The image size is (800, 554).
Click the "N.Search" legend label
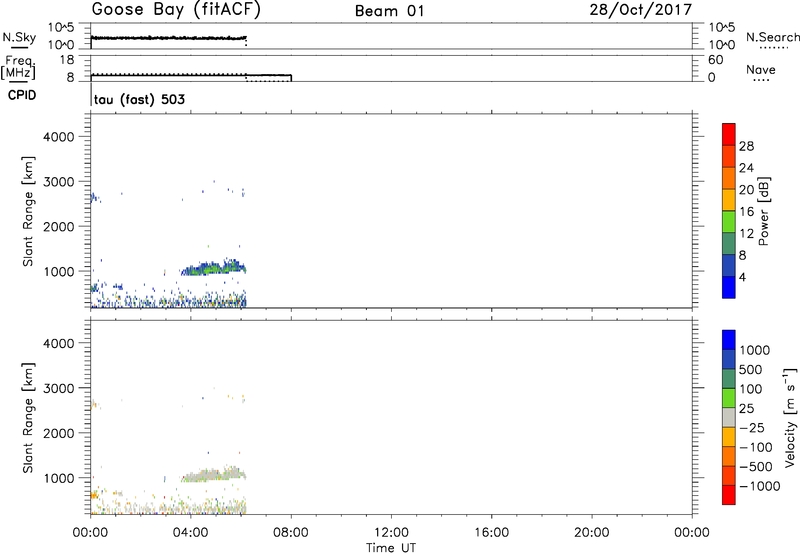point(772,37)
